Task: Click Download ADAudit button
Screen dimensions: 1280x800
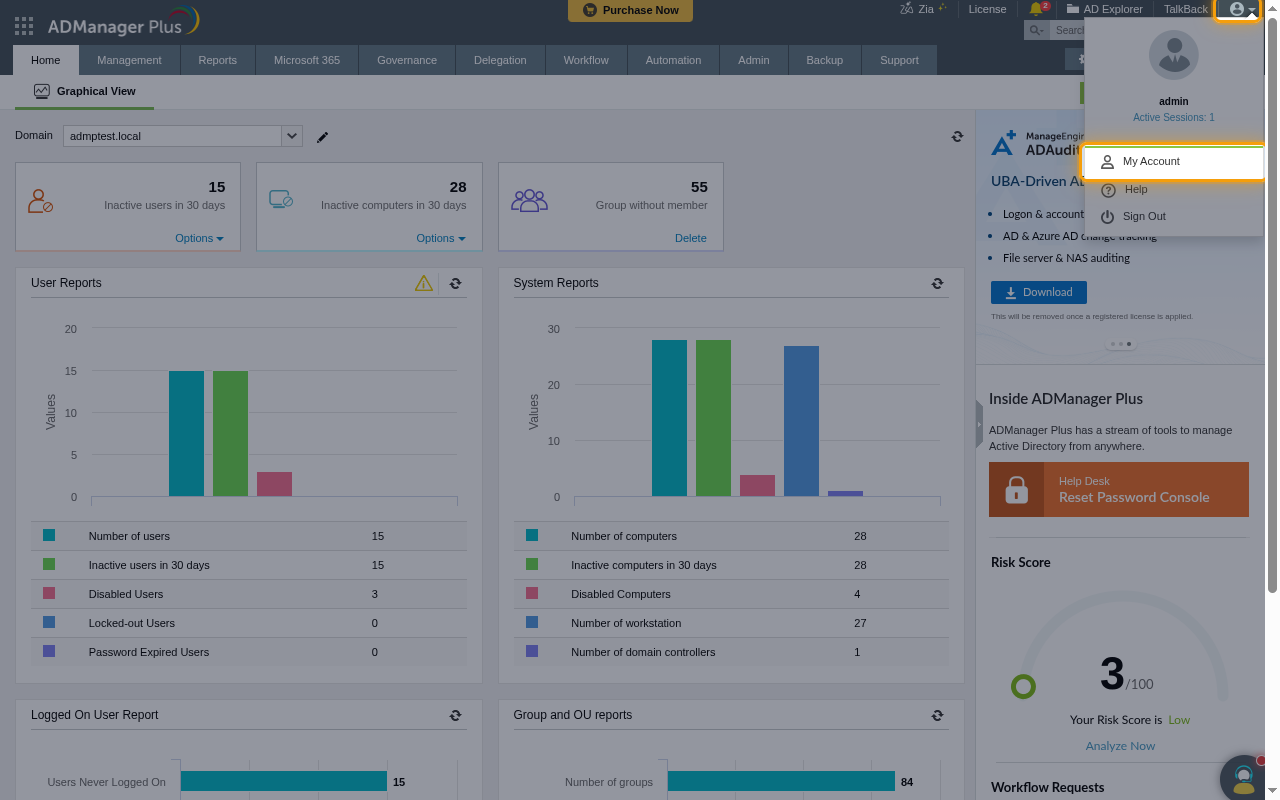Action: [1038, 292]
